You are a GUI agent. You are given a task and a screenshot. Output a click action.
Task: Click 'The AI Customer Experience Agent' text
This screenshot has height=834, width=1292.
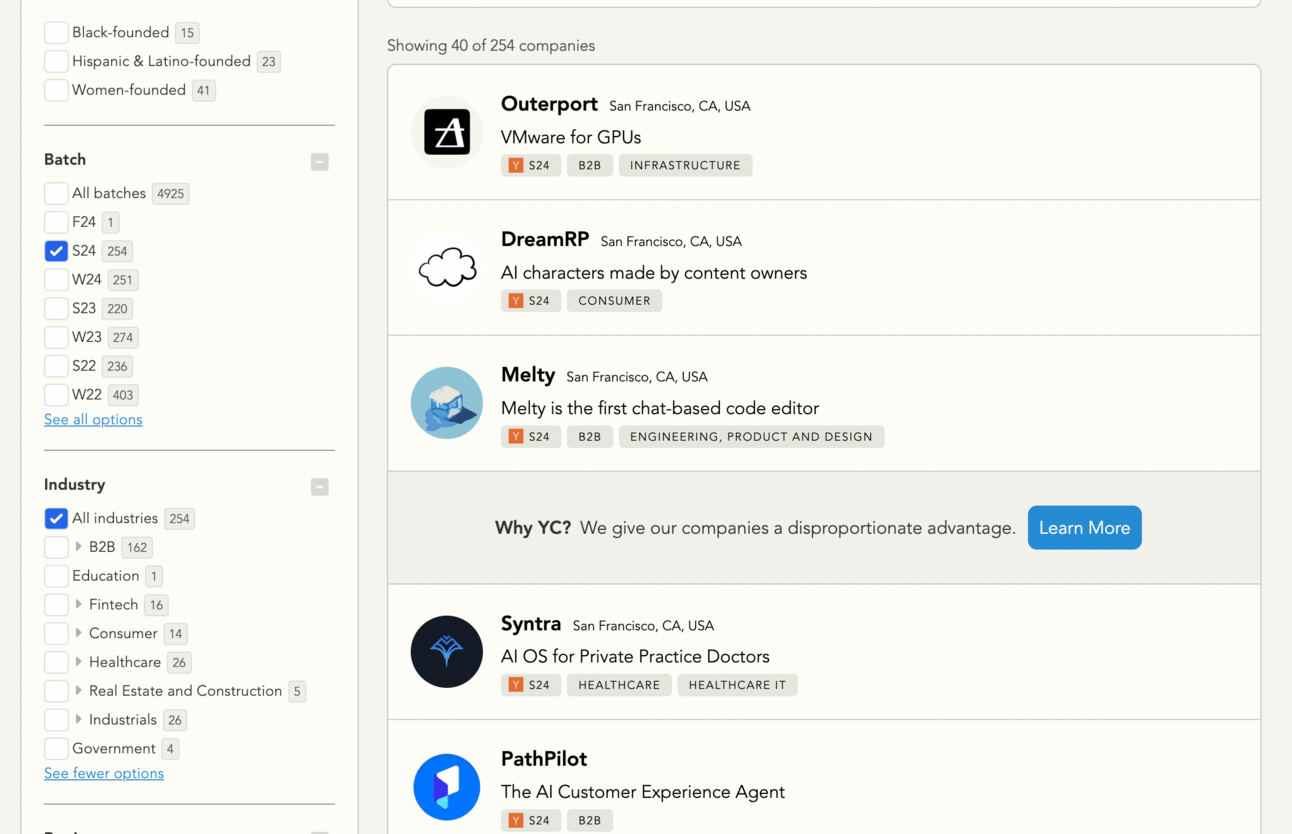point(643,792)
